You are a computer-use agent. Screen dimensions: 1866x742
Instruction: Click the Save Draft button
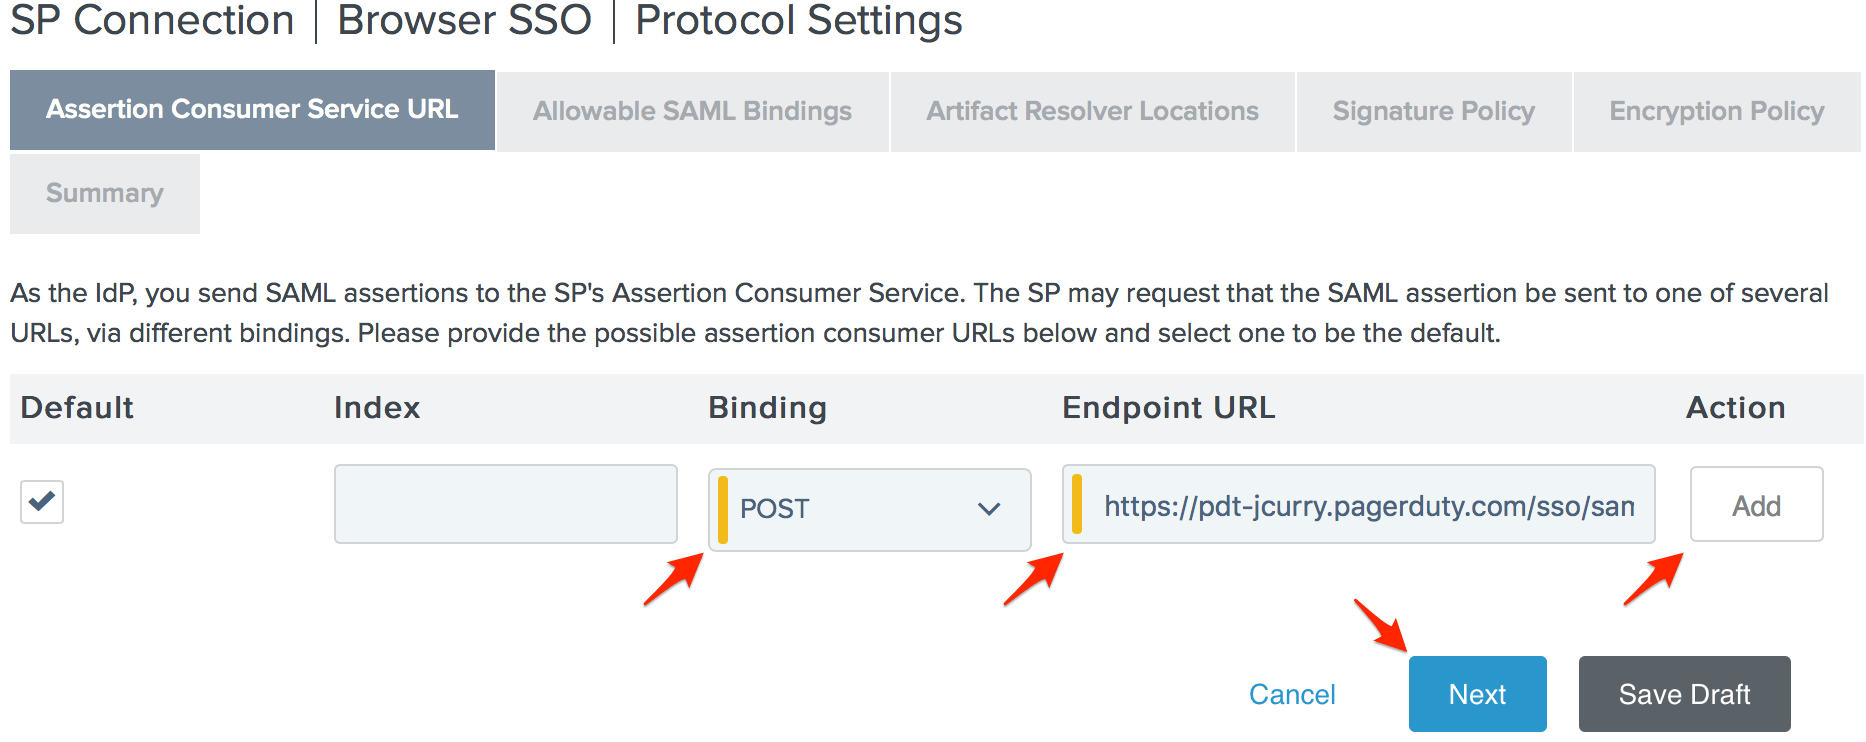(1684, 694)
